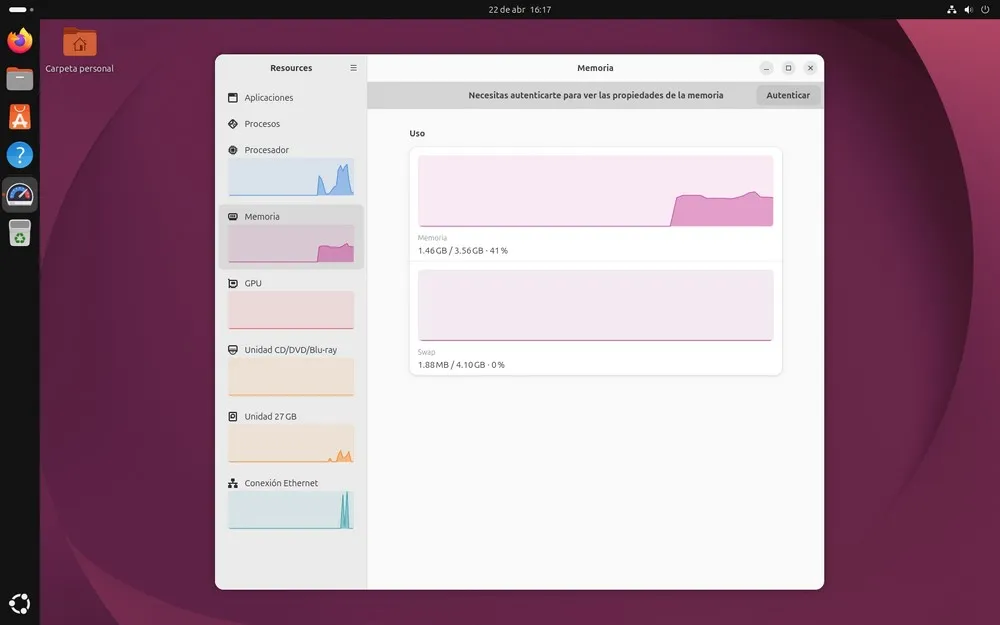The image size is (1000, 625).
Task: Click the main Memoria usage chart
Action: point(596,191)
